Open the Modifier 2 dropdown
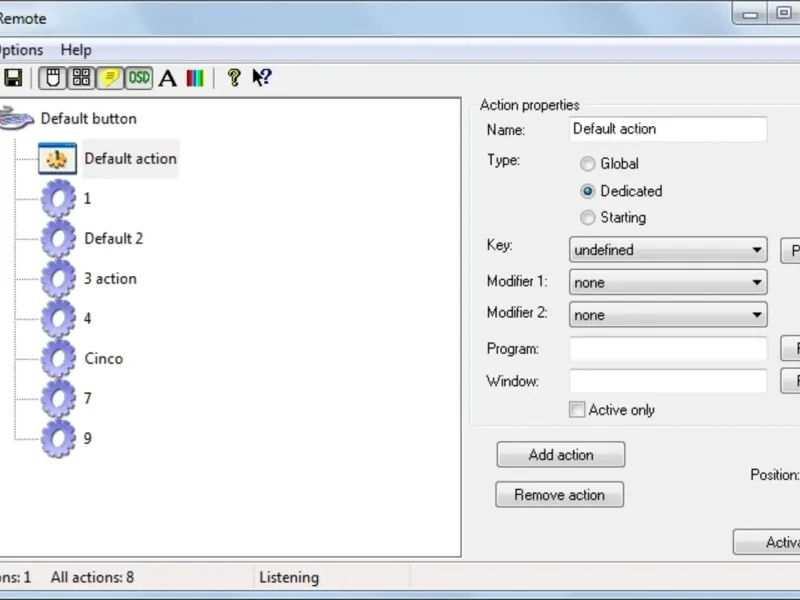The width and height of the screenshot is (800, 600). click(x=668, y=315)
